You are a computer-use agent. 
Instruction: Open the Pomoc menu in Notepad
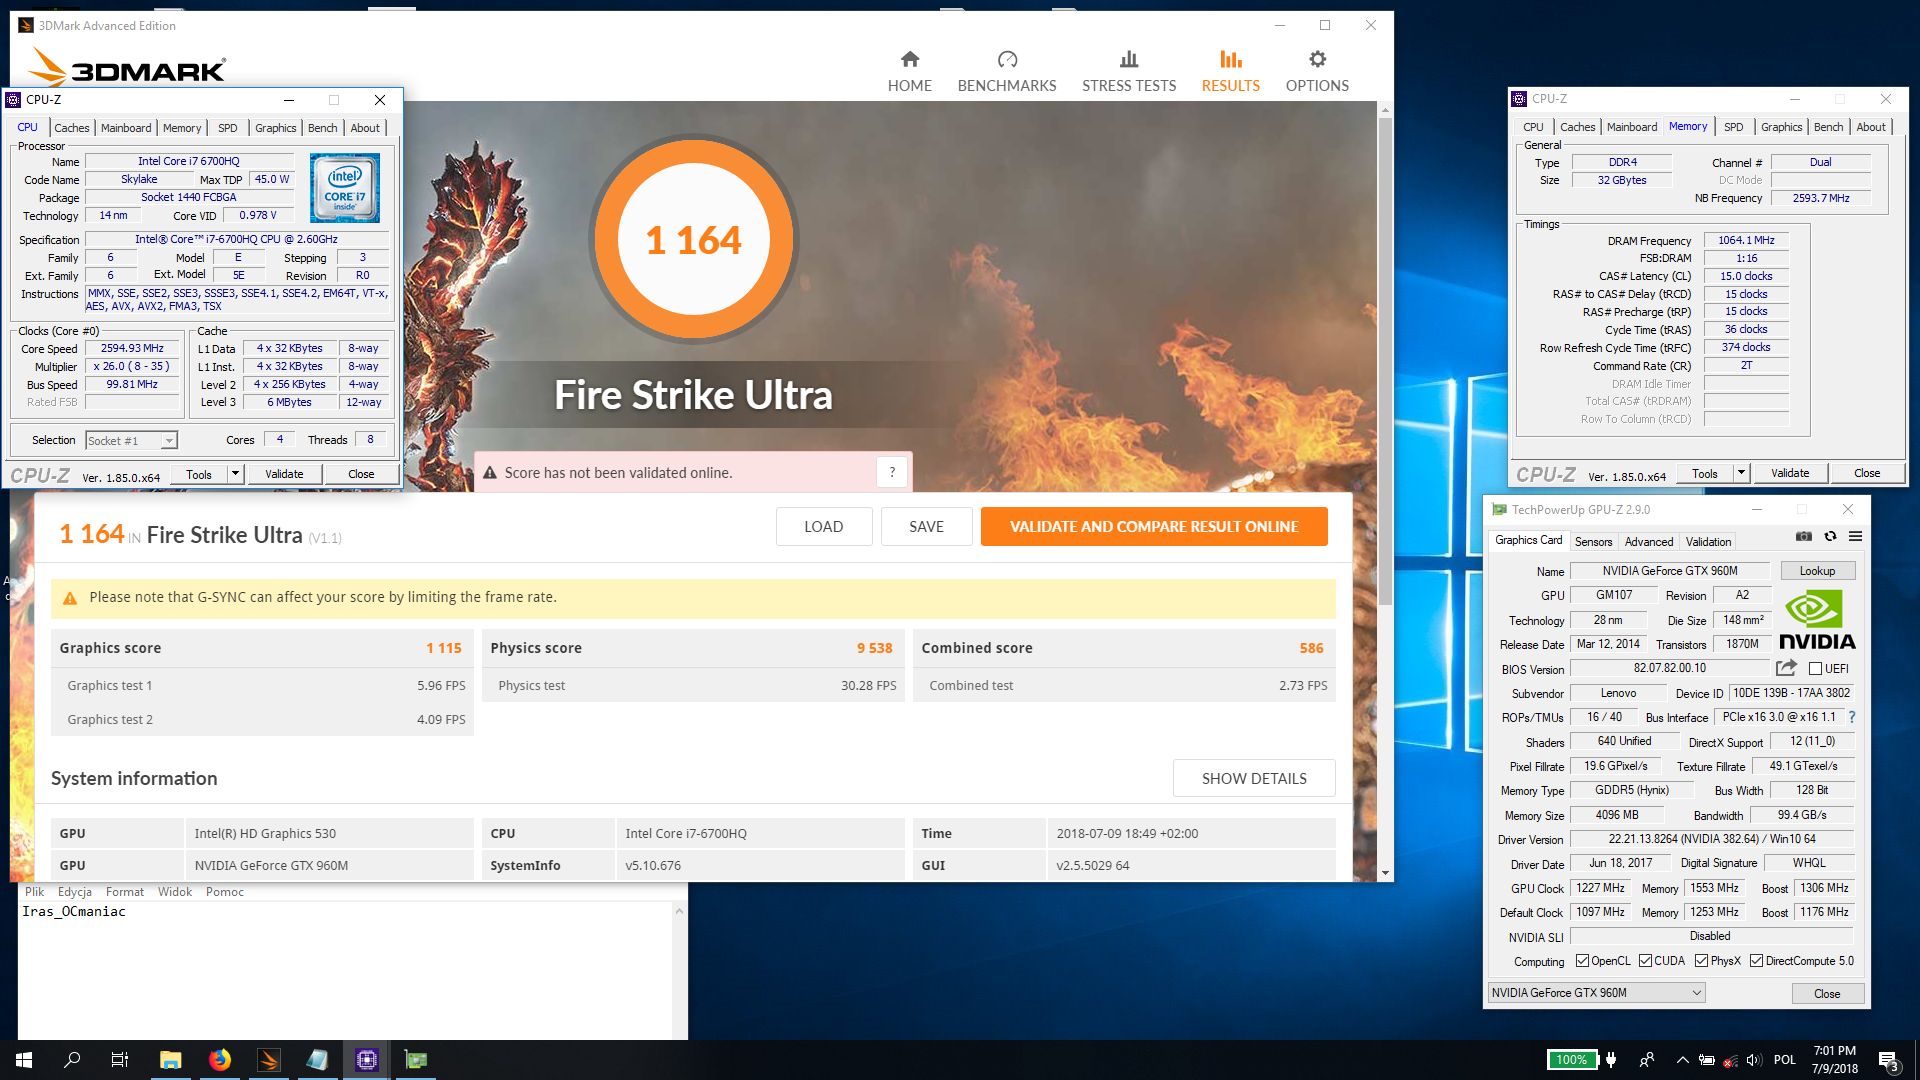(x=225, y=892)
